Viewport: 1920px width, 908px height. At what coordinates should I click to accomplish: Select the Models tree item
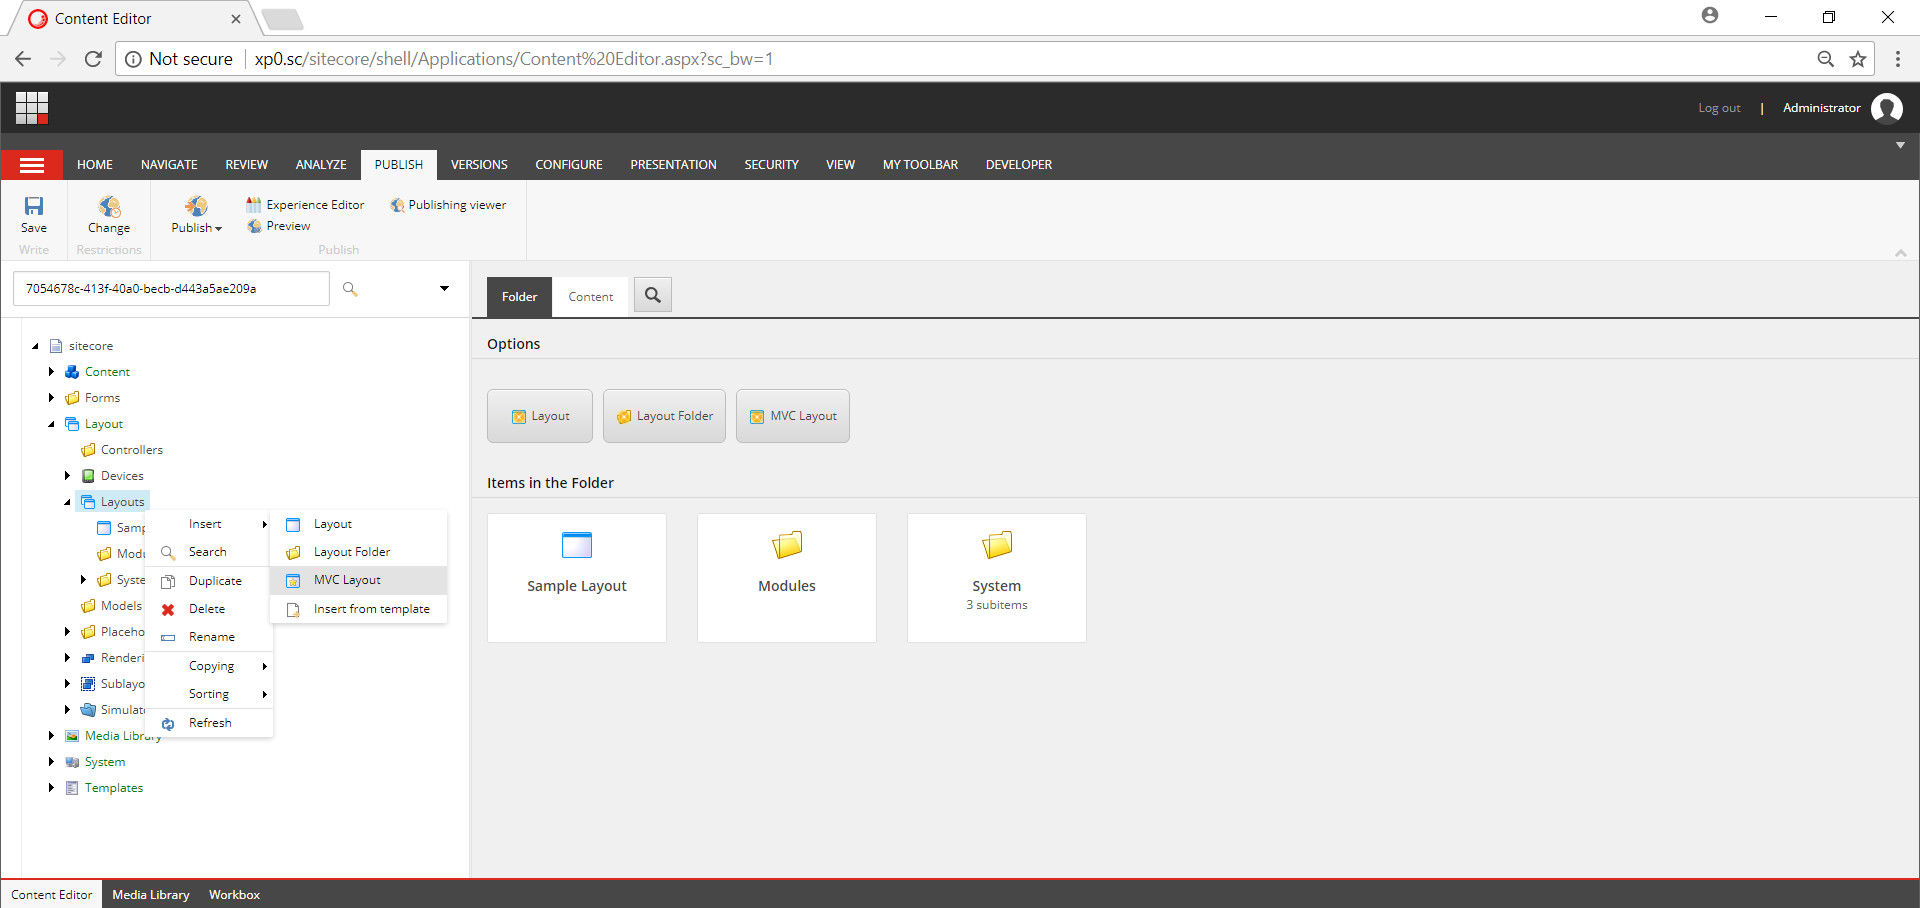(x=121, y=606)
